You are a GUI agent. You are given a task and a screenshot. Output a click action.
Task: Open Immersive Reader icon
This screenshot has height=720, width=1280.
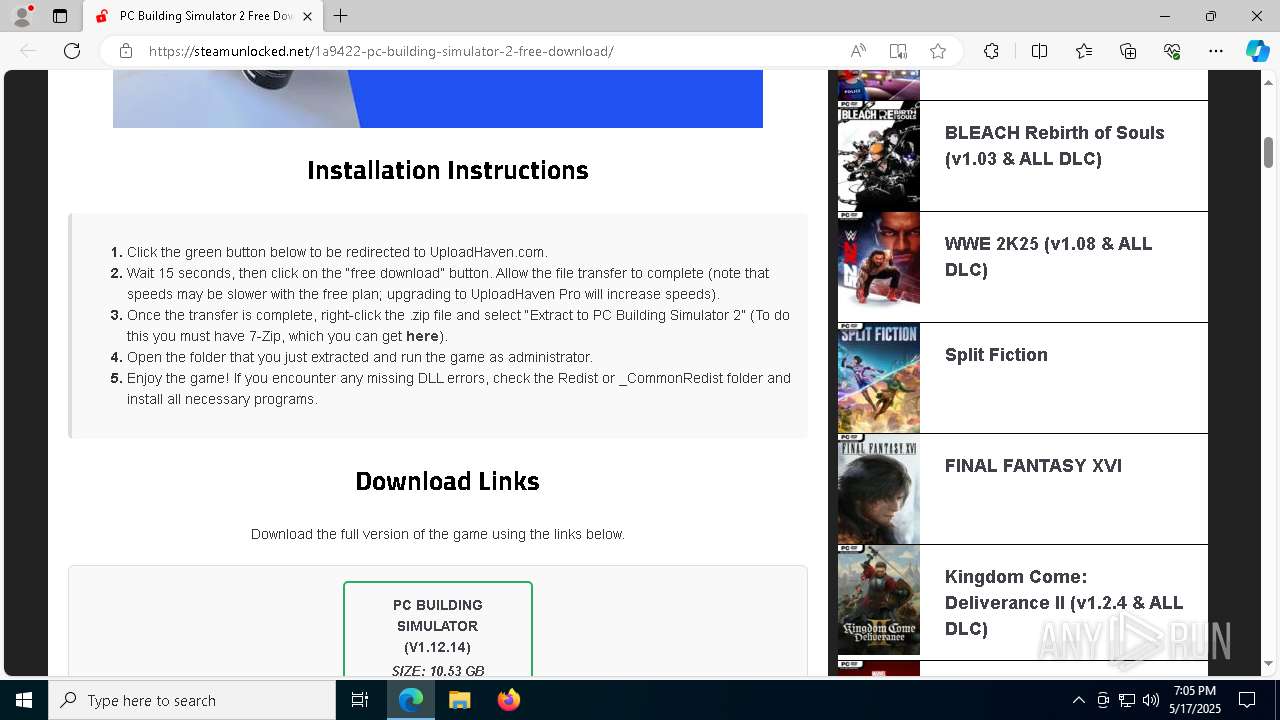[x=898, y=51]
